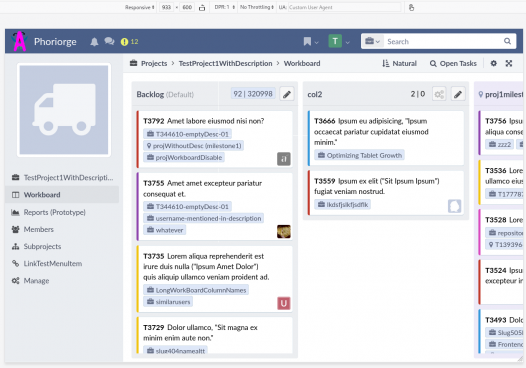
Task: Toggle touch simulation hand icon
Action: click(x=411, y=7)
